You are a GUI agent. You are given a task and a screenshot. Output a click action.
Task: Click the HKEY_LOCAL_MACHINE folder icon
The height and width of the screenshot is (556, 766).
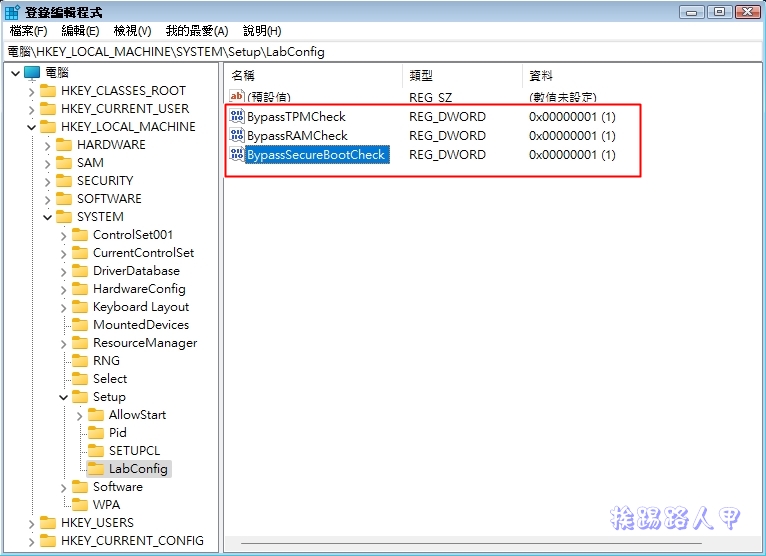(x=48, y=127)
